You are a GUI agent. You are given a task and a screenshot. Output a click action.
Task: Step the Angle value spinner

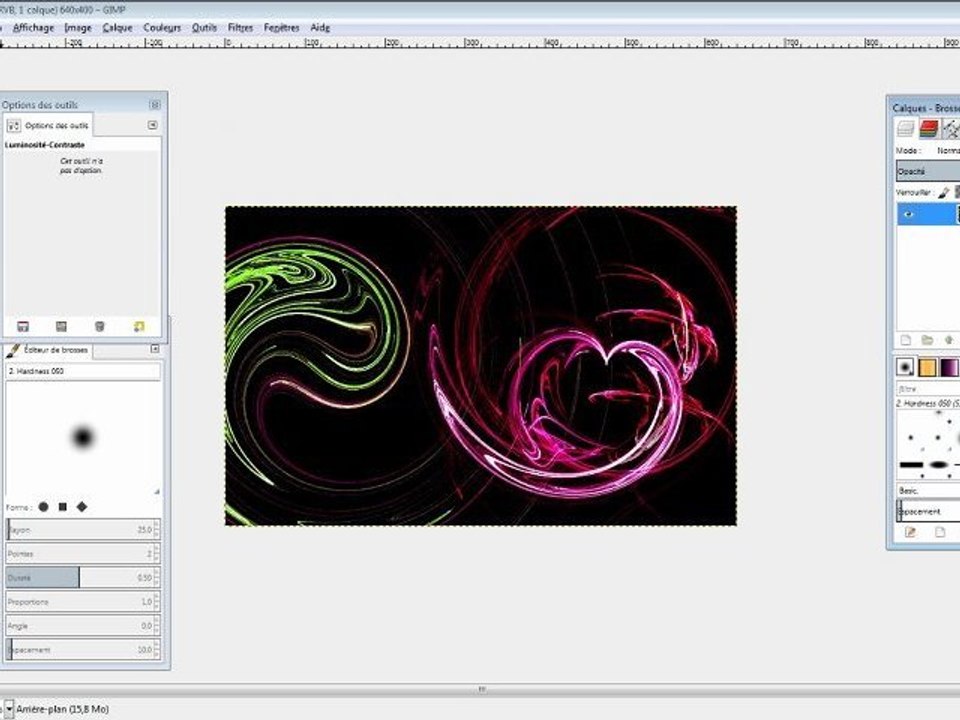click(x=157, y=626)
